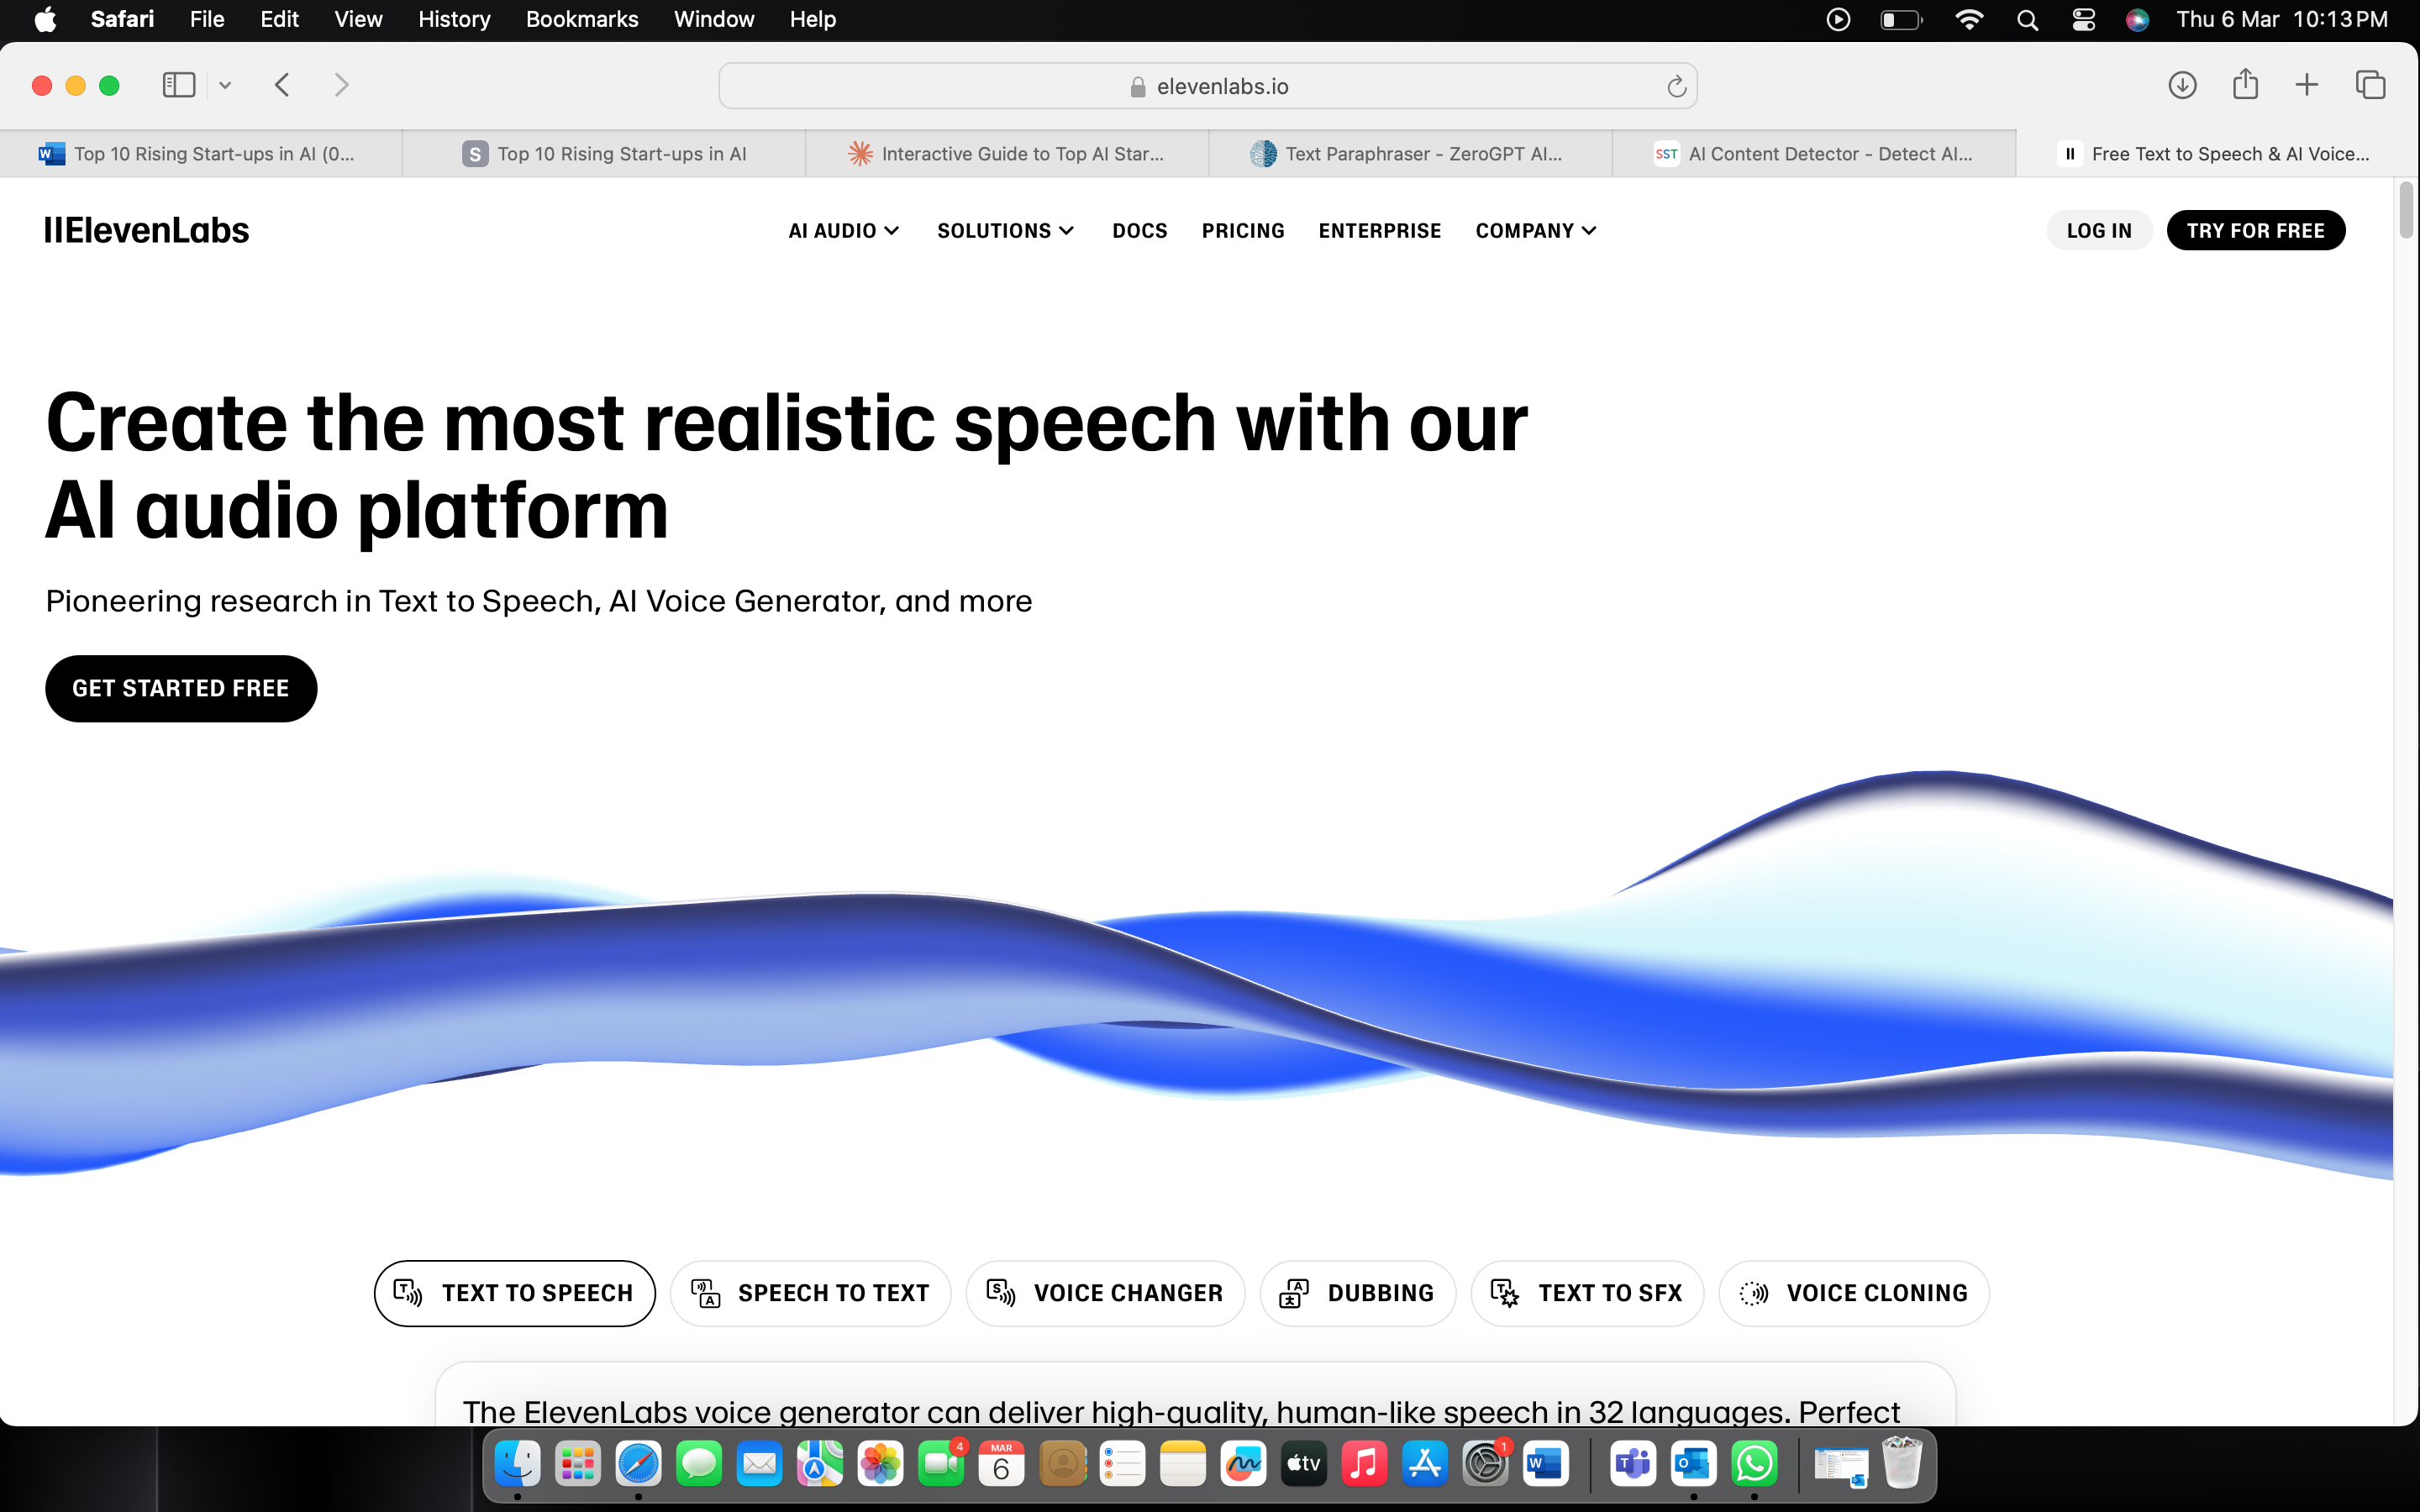Switch to Text Paraphraser - ZeroGPT tab
This screenshot has width=2420, height=1512.
1410,154
